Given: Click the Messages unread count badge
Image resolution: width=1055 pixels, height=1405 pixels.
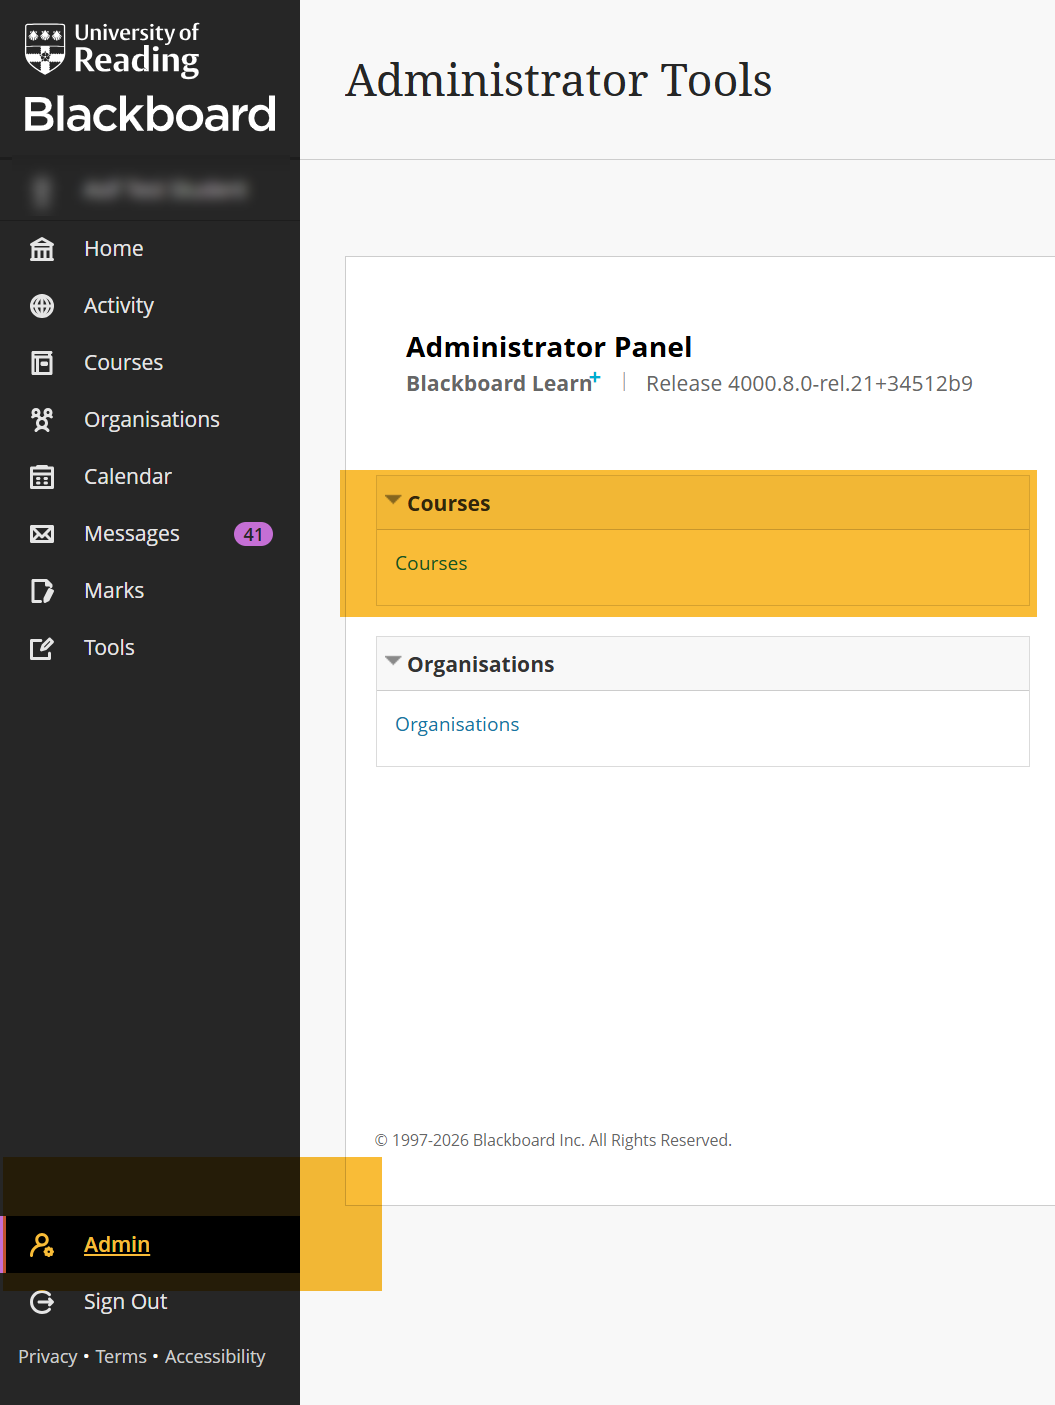Looking at the screenshot, I should coord(252,533).
